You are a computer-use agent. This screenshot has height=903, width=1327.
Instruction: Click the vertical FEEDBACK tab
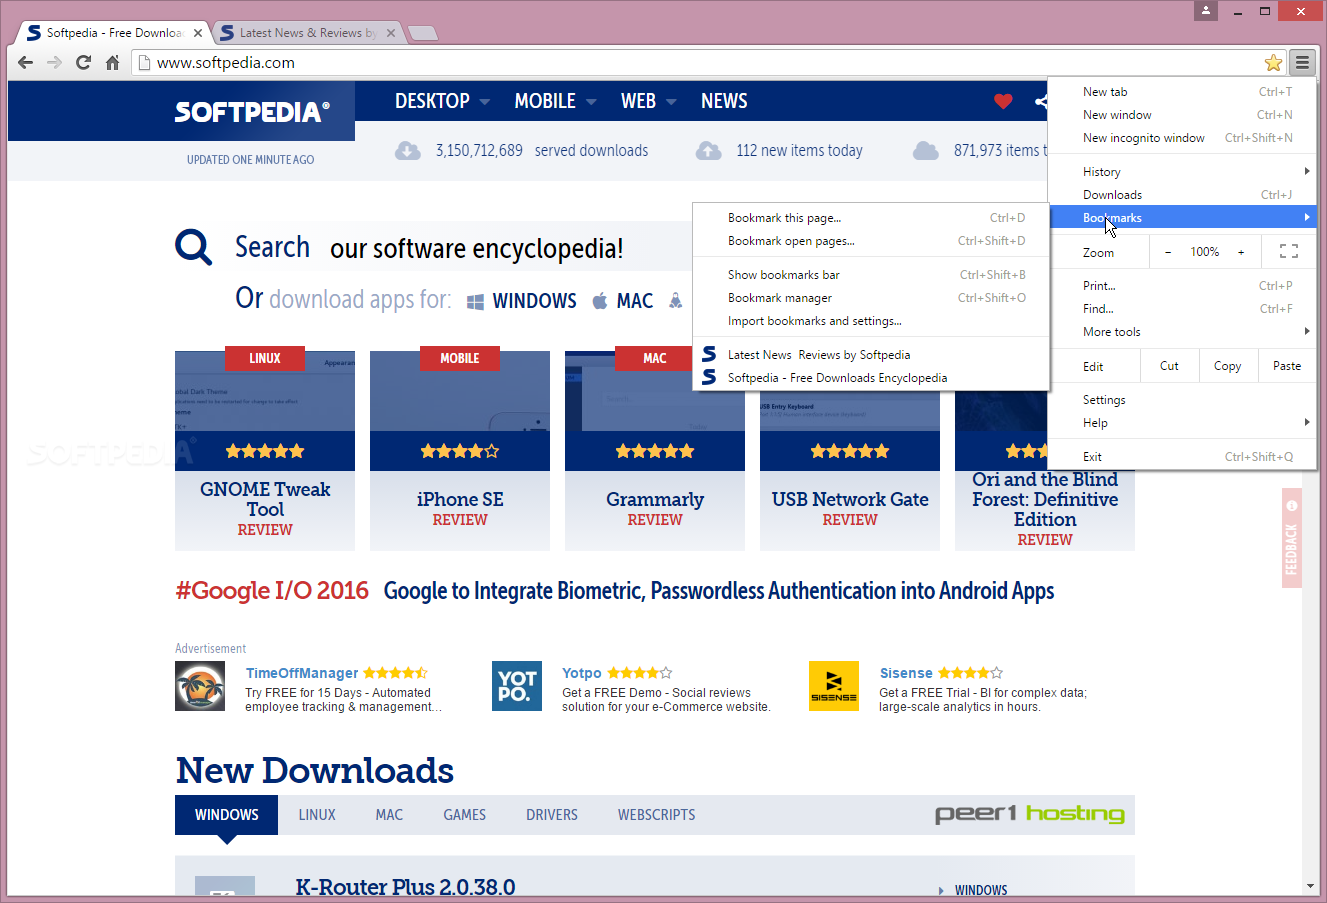point(1292,538)
